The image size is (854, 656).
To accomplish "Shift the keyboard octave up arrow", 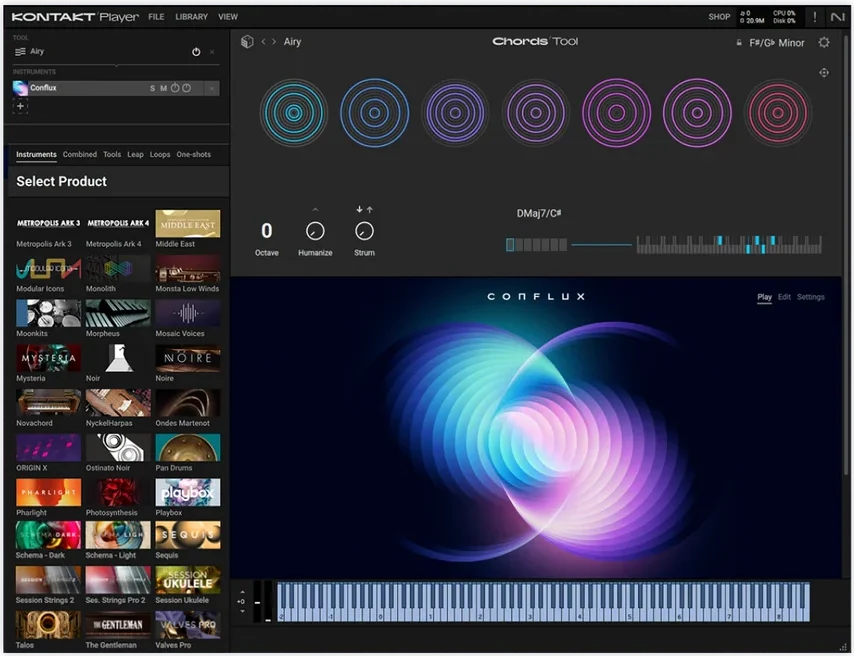I will (x=242, y=592).
